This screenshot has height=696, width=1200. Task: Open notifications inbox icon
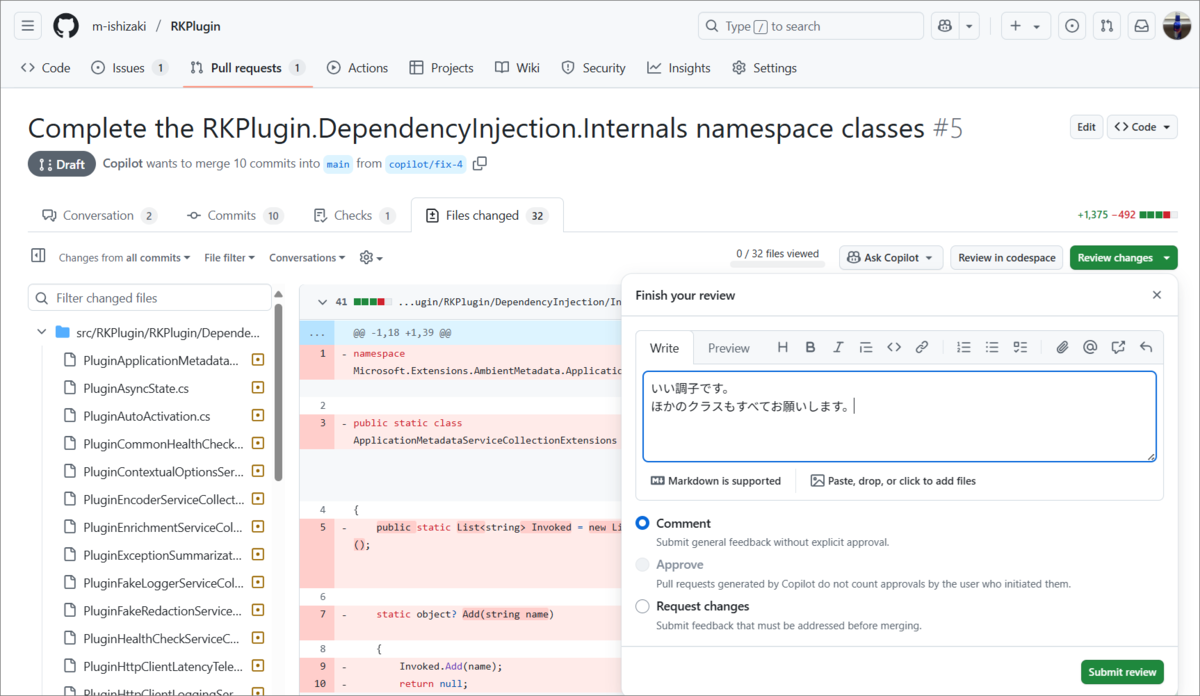pyautogui.click(x=1141, y=26)
